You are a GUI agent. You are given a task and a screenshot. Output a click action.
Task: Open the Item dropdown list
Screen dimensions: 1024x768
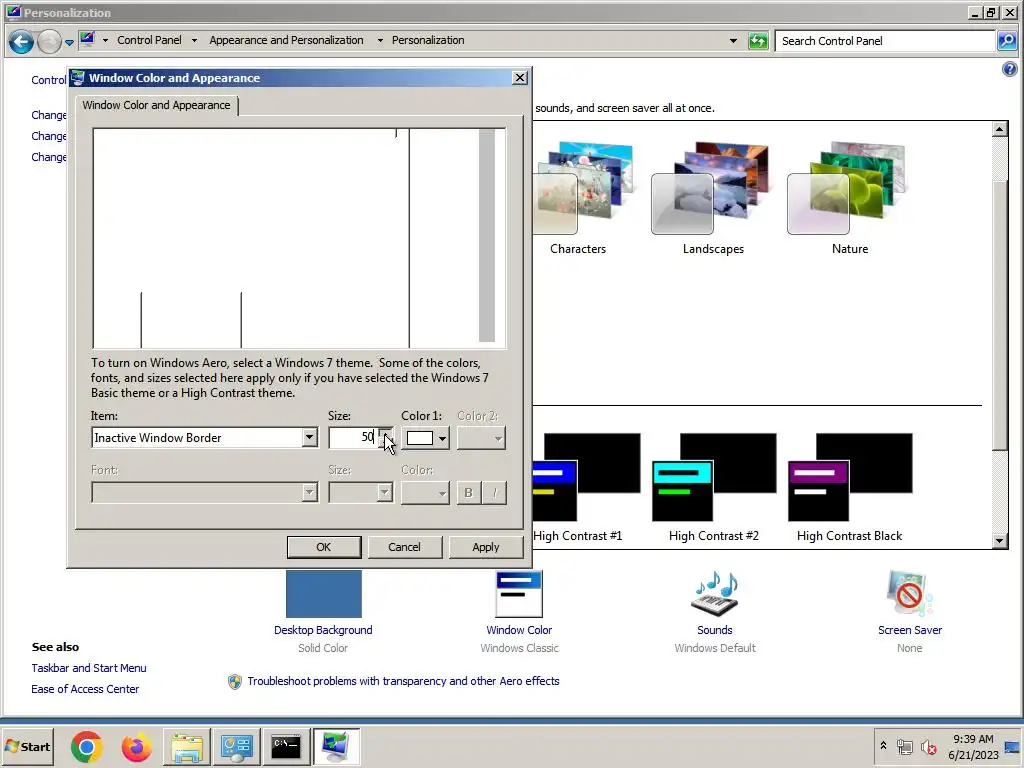pyautogui.click(x=310, y=438)
